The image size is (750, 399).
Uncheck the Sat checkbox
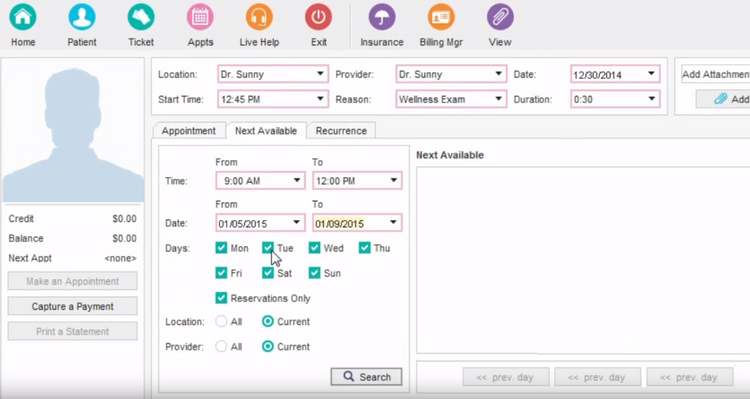tap(268, 273)
